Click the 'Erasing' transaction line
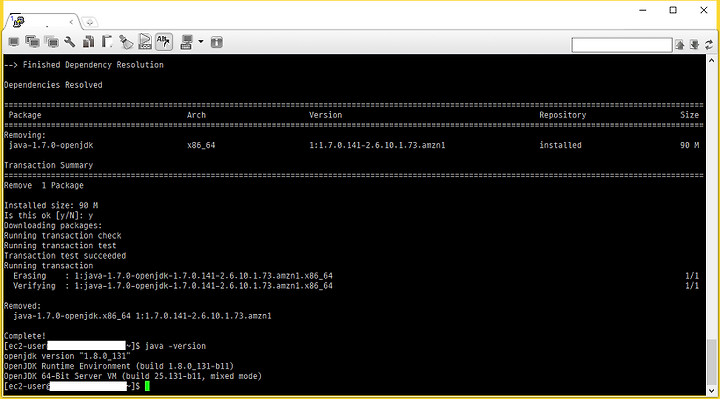 coord(173,276)
